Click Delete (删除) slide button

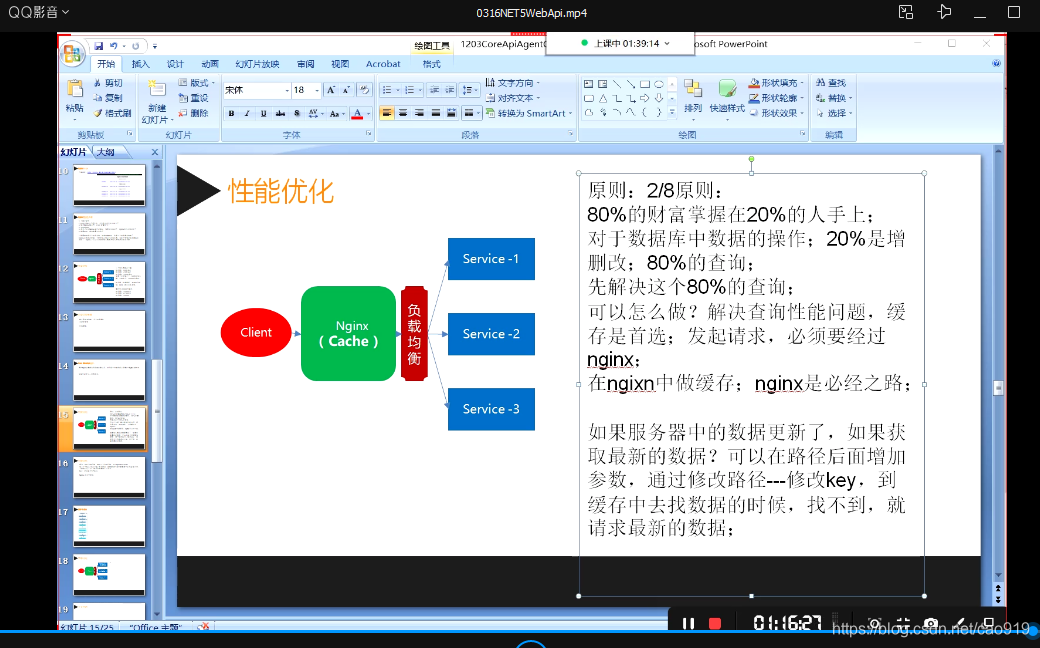click(x=194, y=113)
